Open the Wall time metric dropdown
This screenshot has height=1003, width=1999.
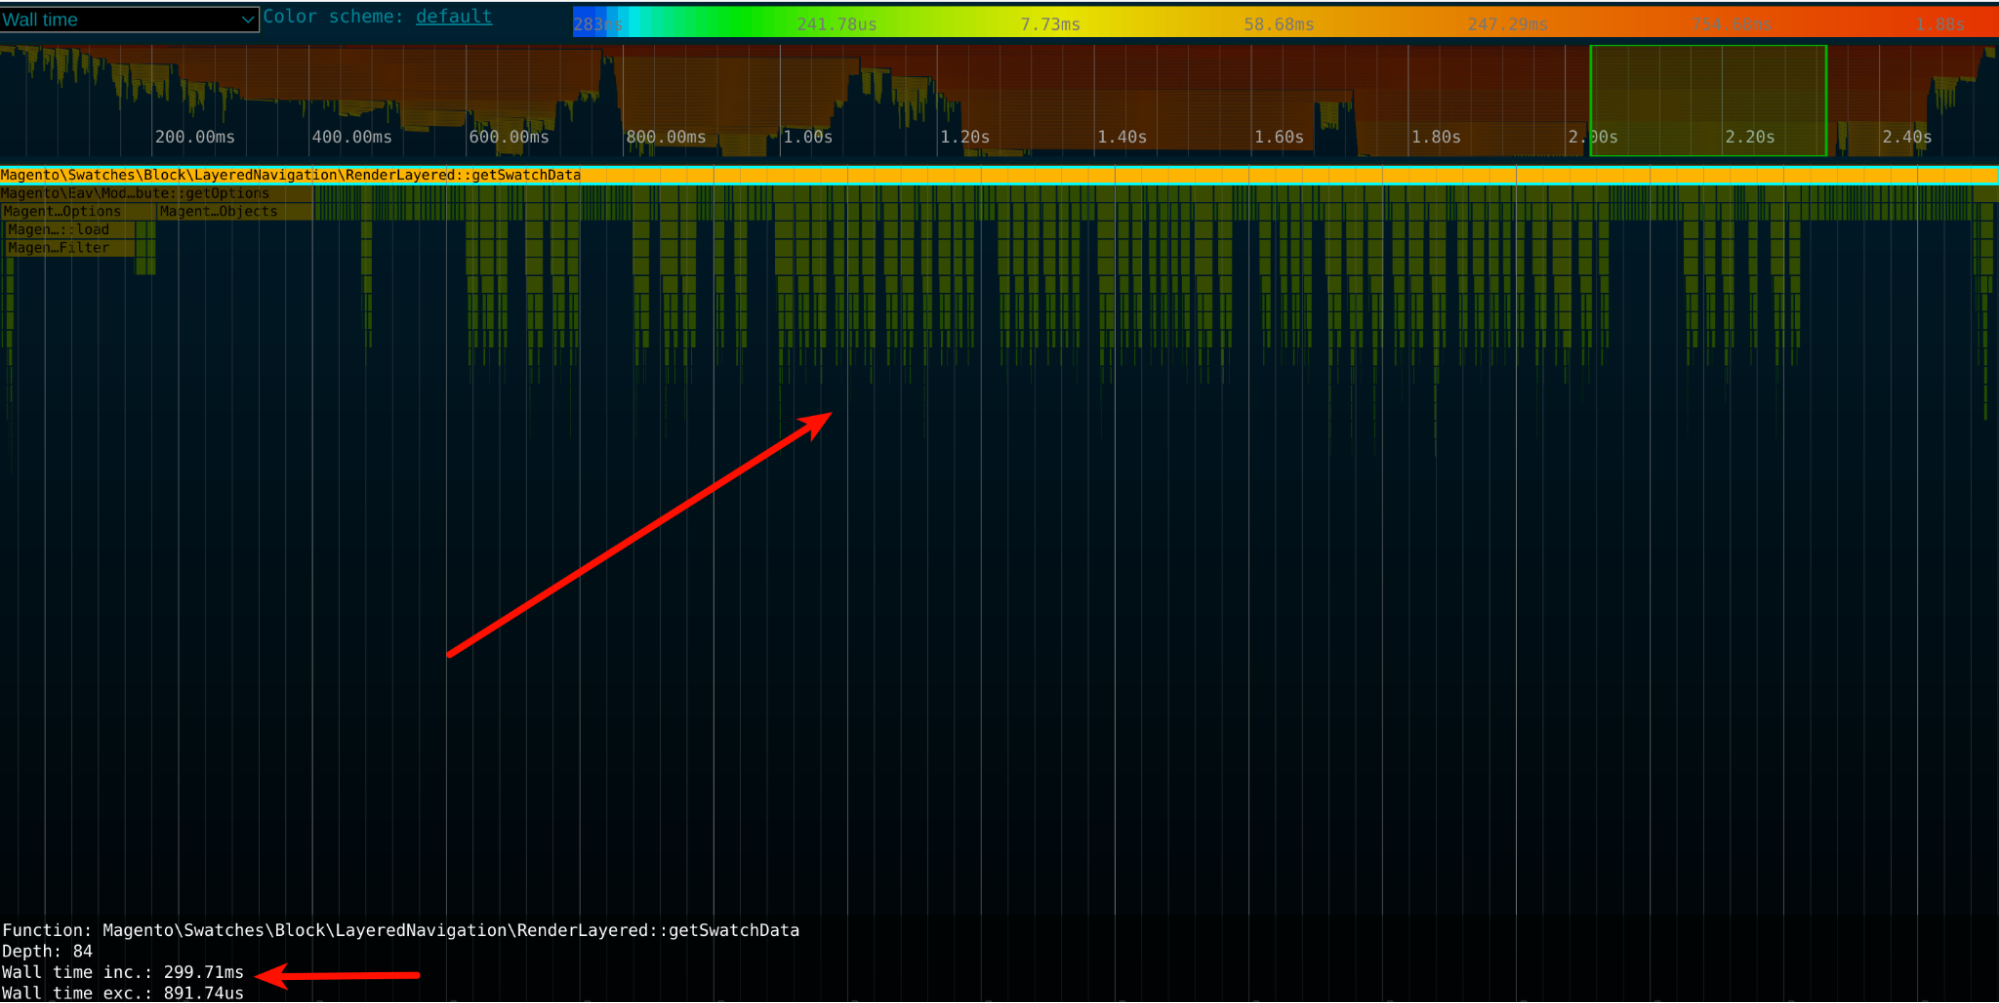click(129, 19)
